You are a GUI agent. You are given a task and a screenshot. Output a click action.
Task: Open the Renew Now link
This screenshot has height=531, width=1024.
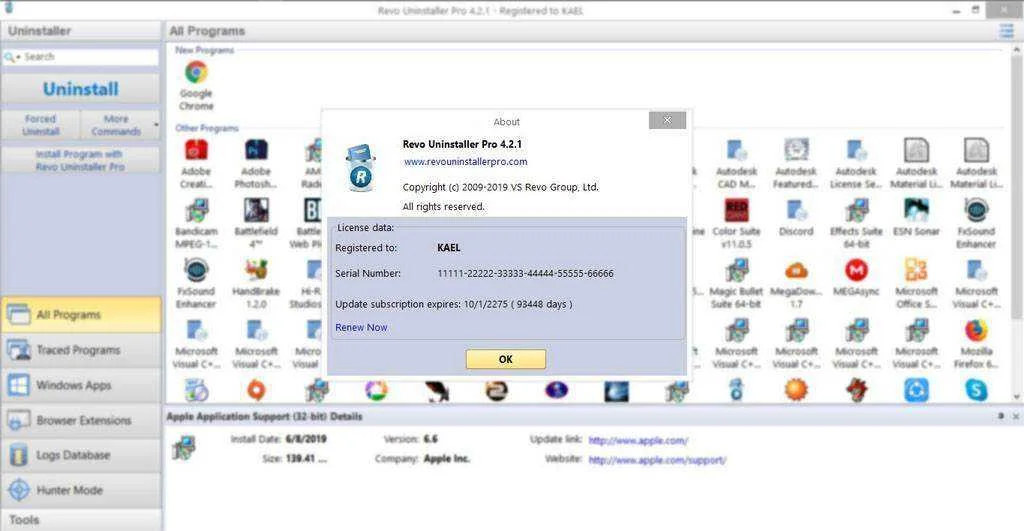pos(361,327)
